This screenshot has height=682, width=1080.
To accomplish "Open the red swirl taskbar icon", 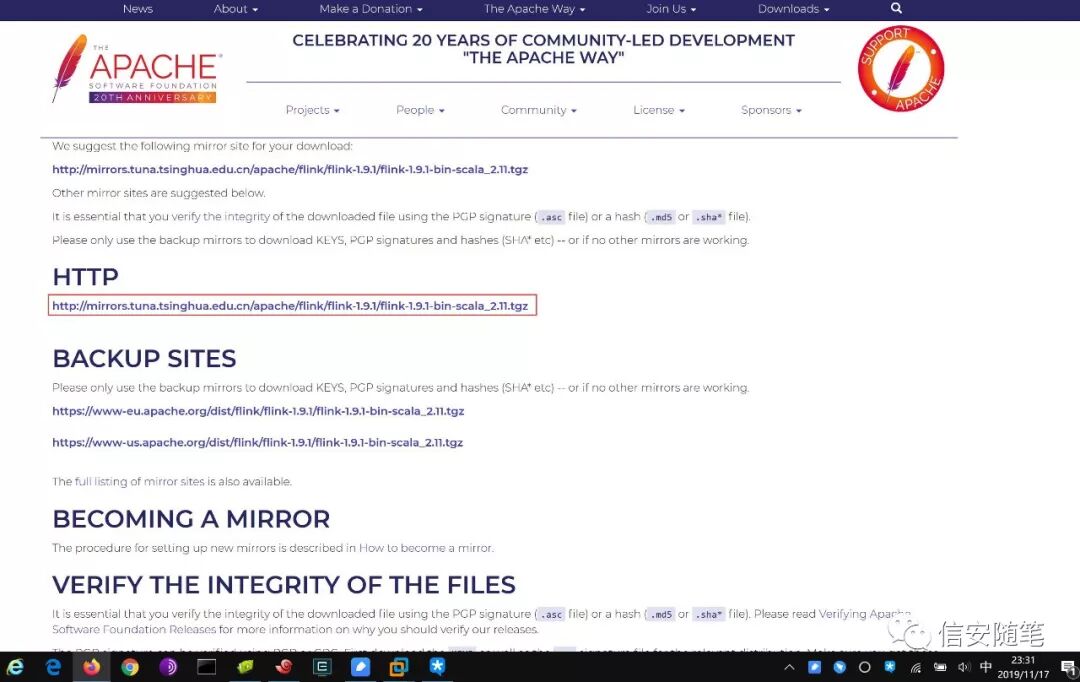I will [x=284, y=667].
